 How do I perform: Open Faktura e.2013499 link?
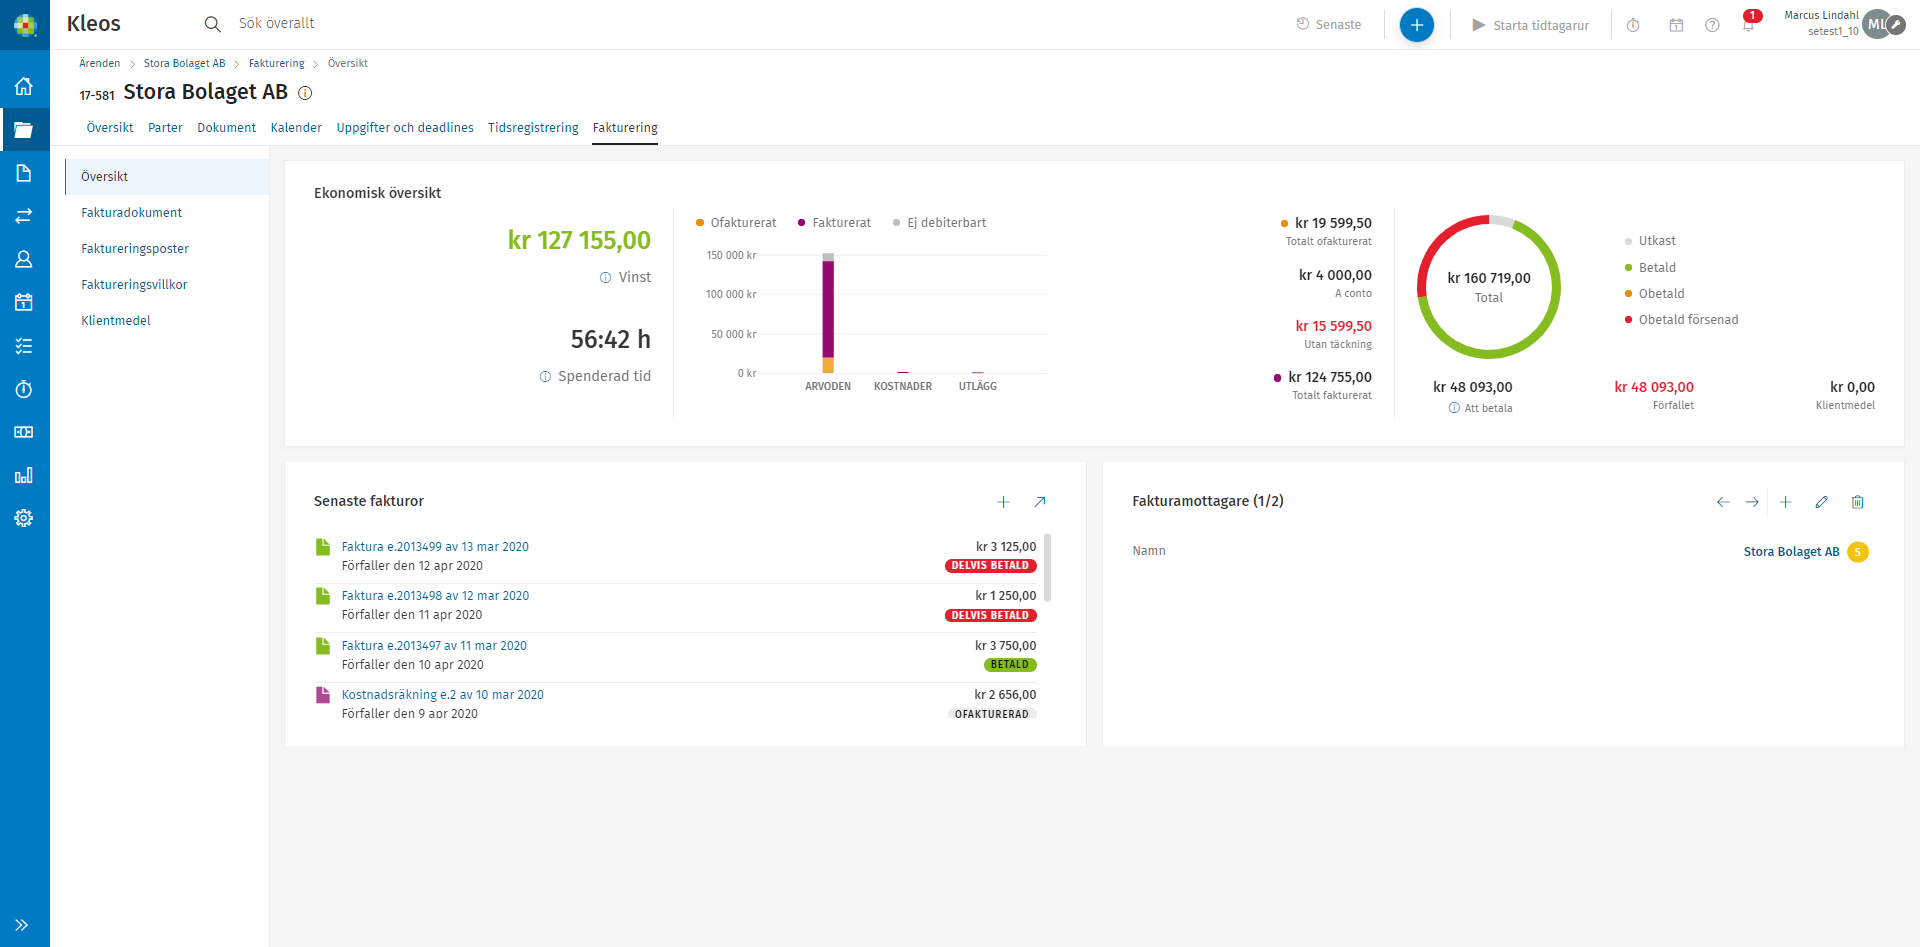435,547
